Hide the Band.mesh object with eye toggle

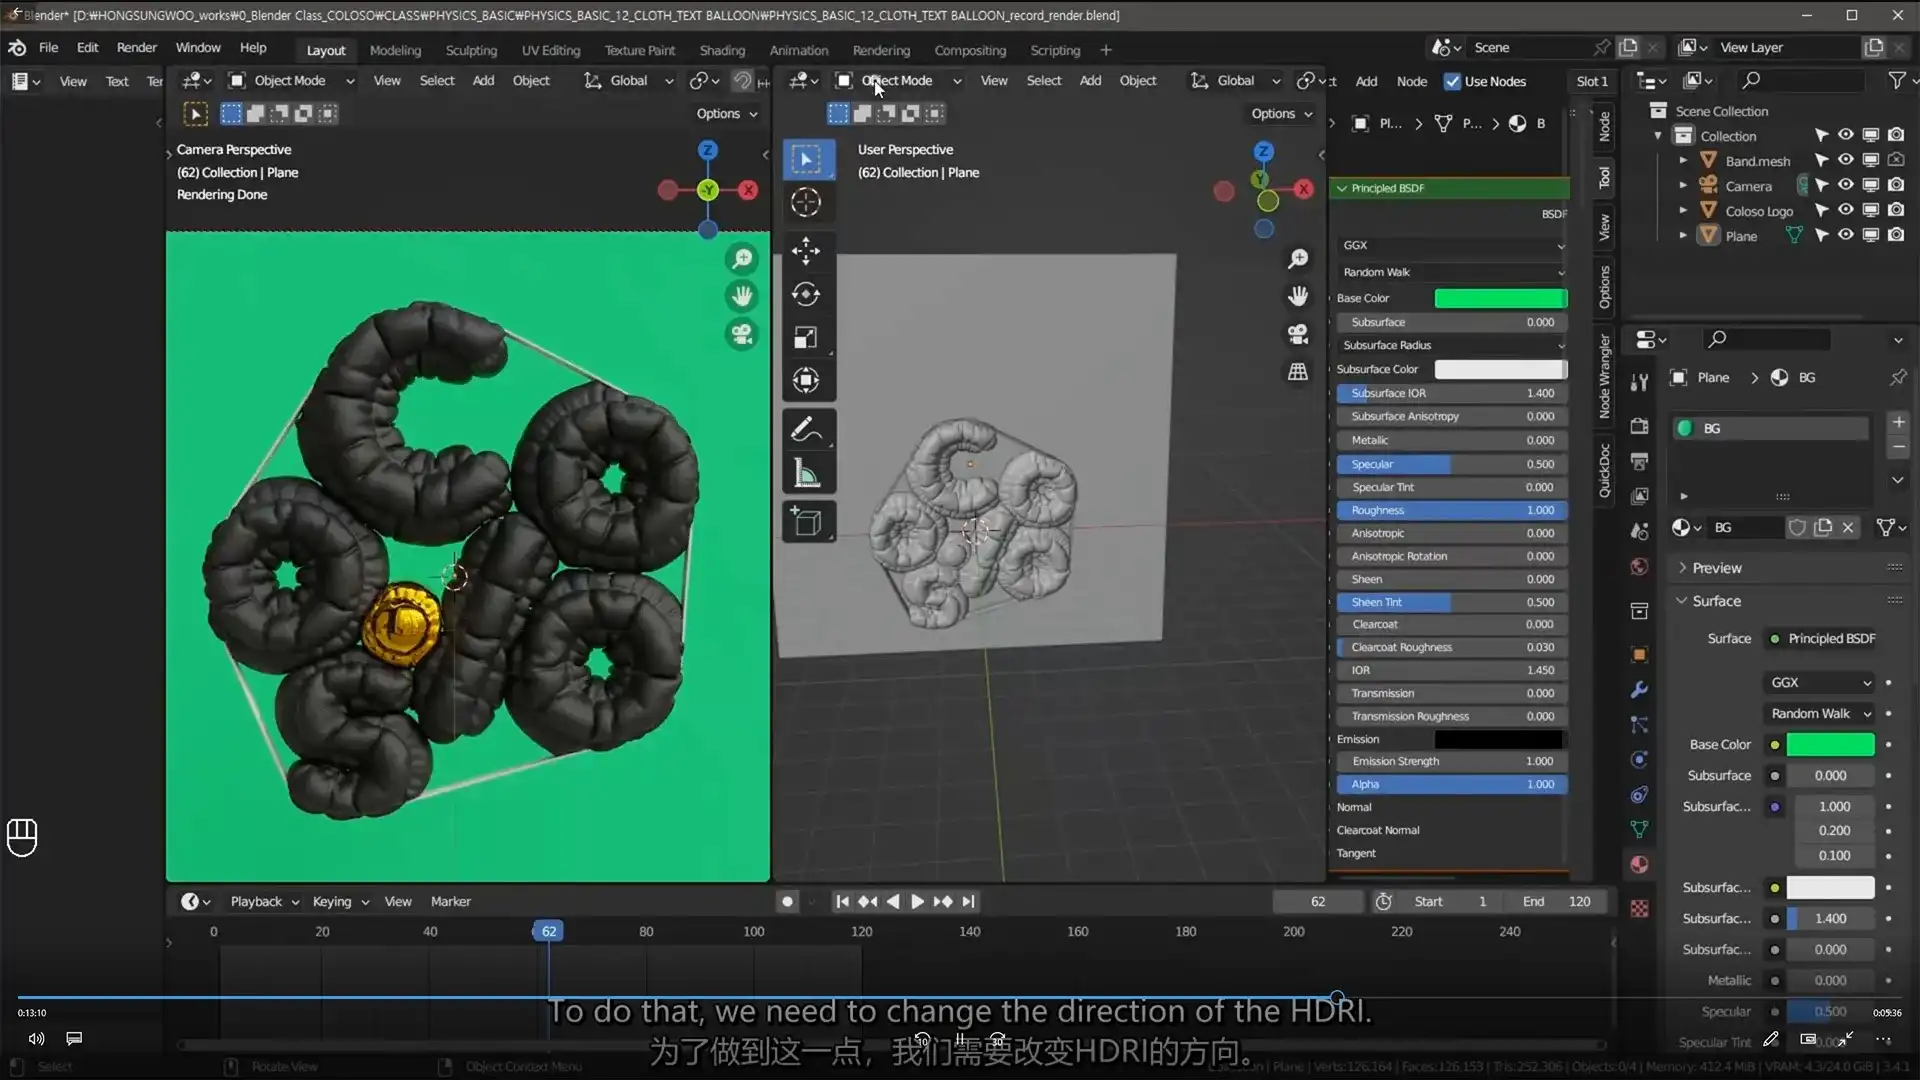point(1845,159)
